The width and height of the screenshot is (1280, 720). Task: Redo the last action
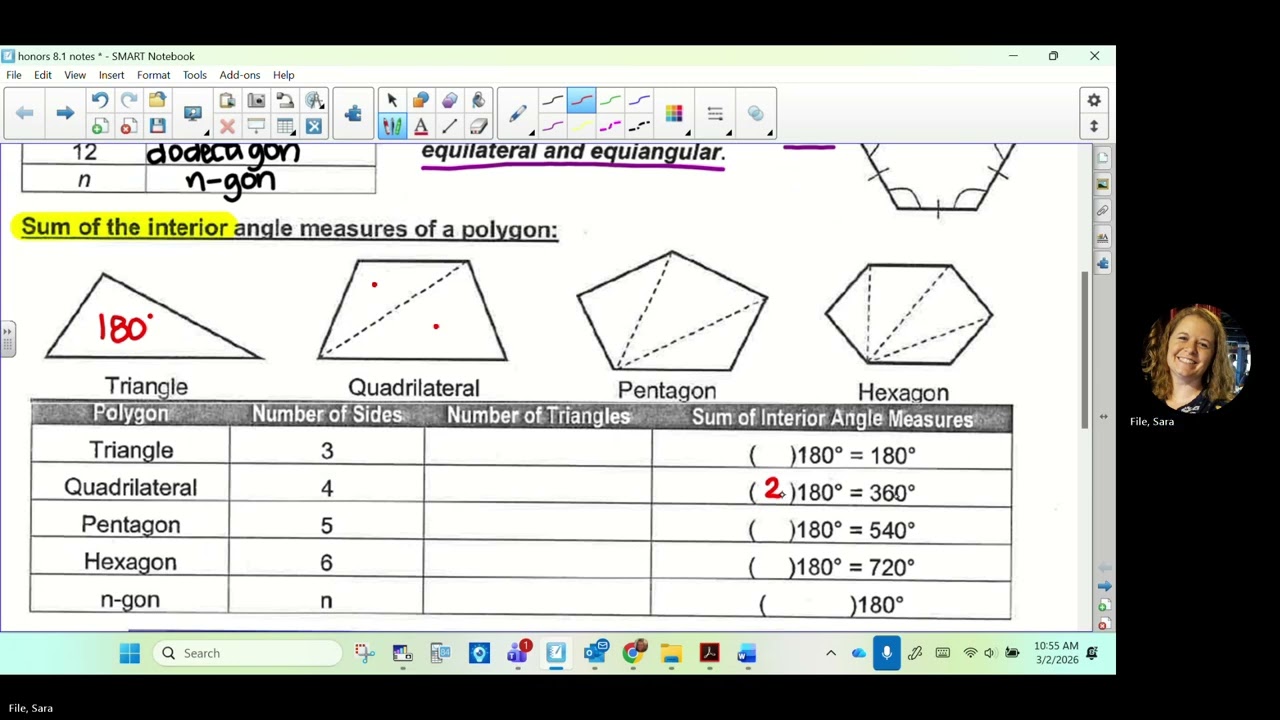click(x=128, y=100)
